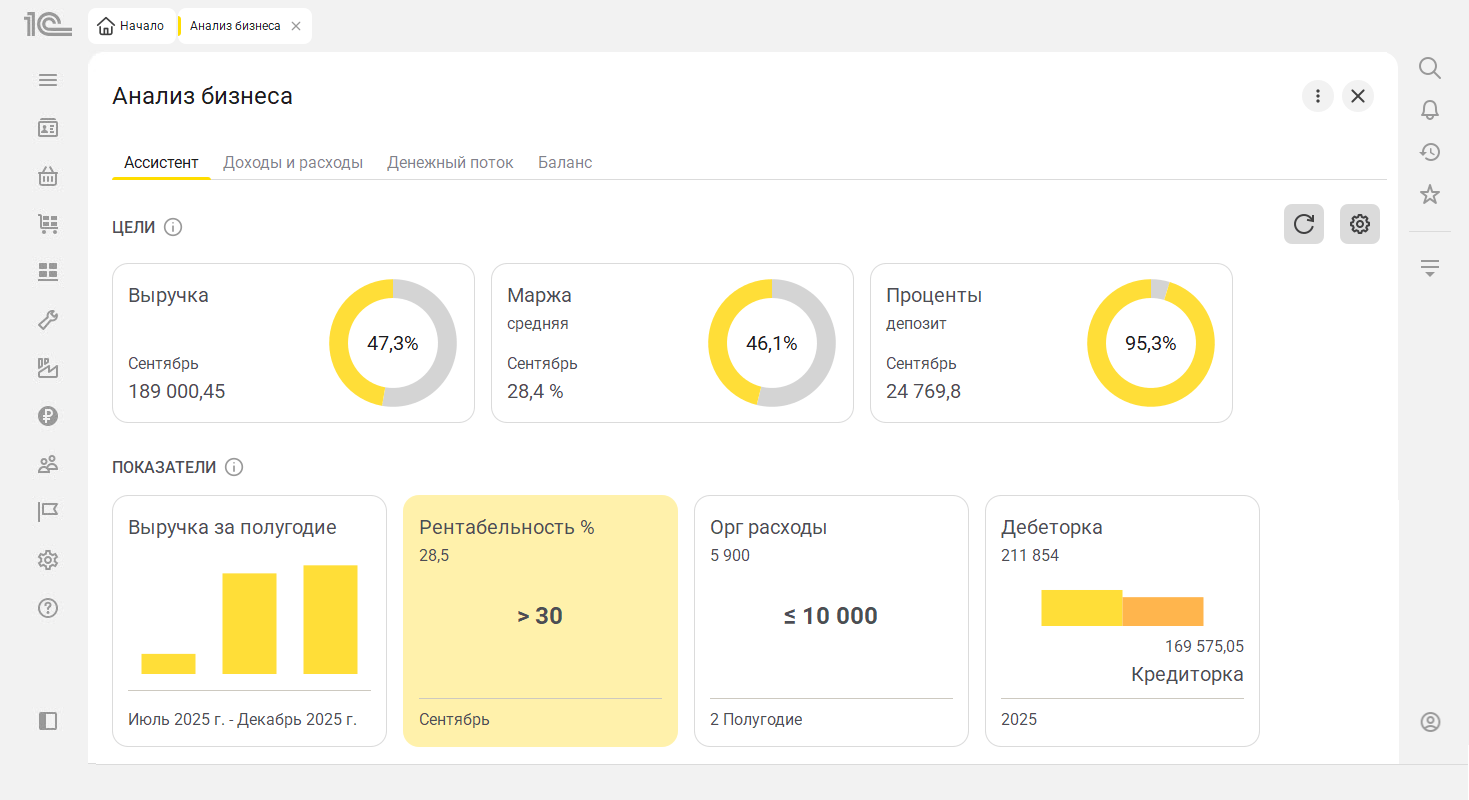Click the Выручка 47,3% donut chart
Screen dimensions: 1469x800
tap(393, 343)
